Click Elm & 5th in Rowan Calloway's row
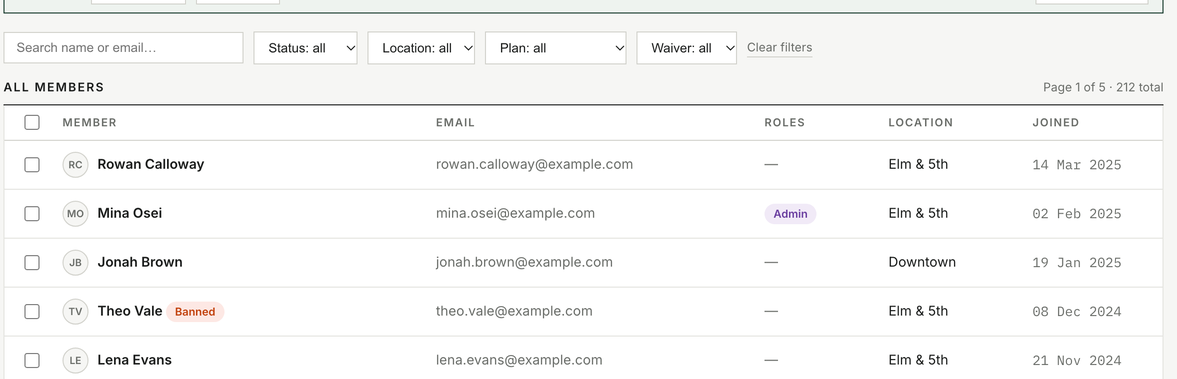Image resolution: width=1177 pixels, height=379 pixels. click(x=918, y=164)
